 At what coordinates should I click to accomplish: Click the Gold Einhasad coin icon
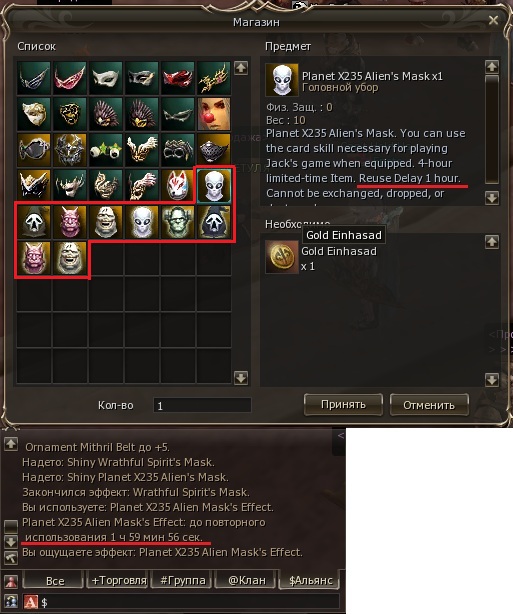pos(282,257)
